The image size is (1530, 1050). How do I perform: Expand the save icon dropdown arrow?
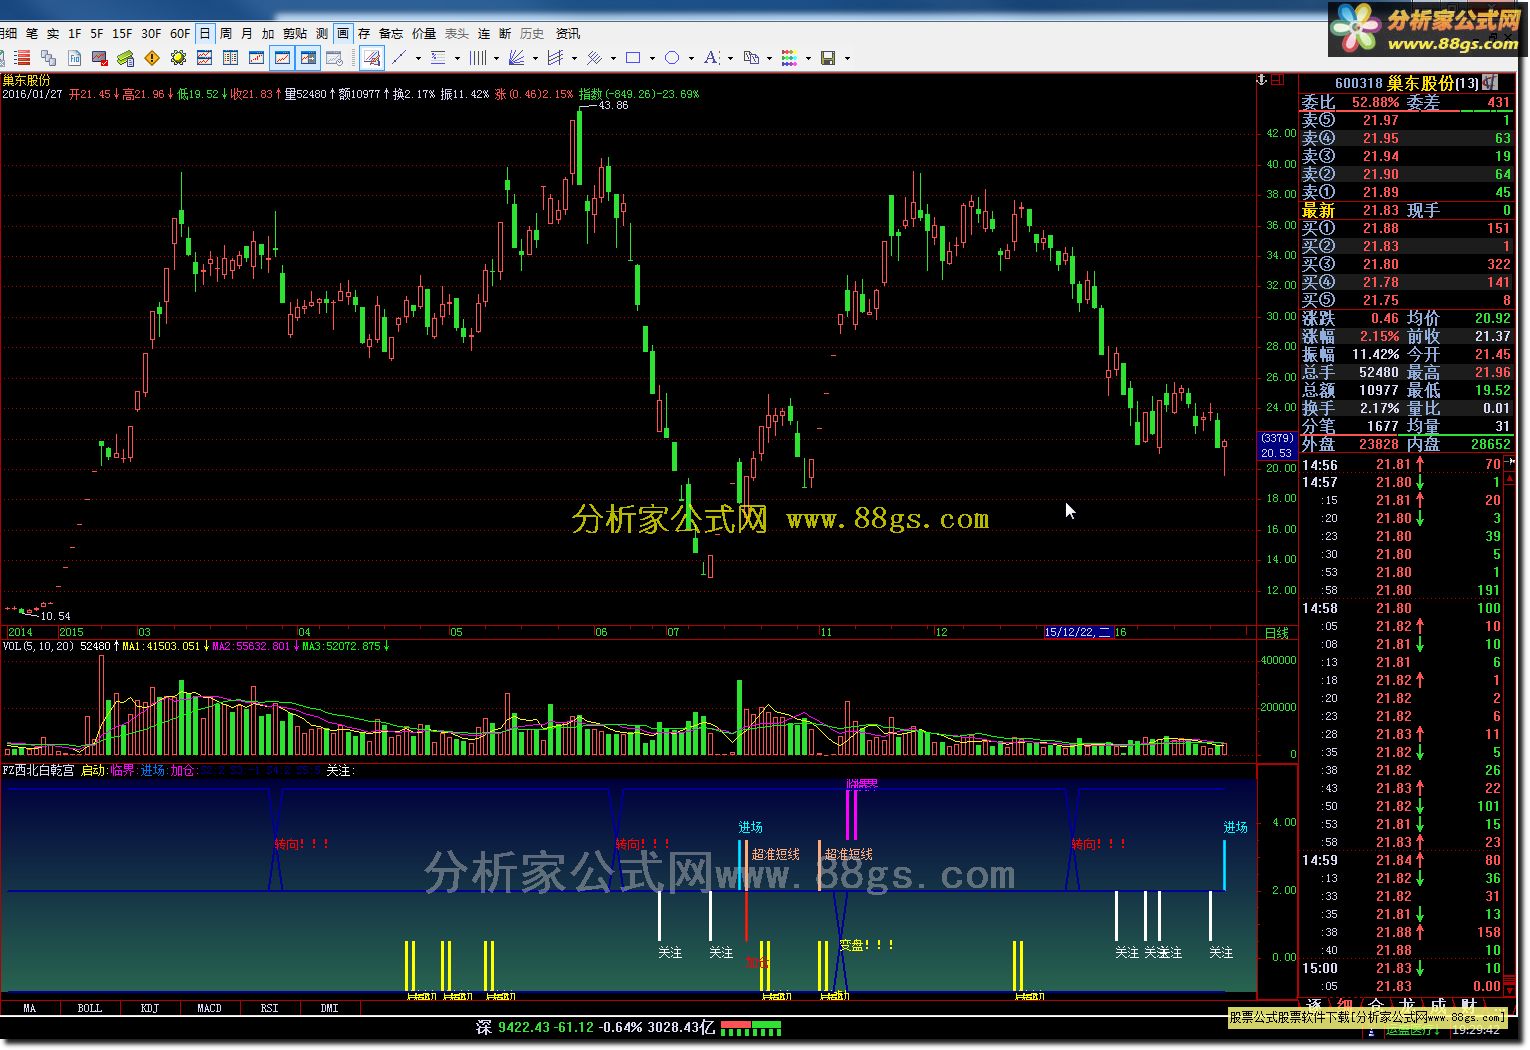click(x=847, y=58)
